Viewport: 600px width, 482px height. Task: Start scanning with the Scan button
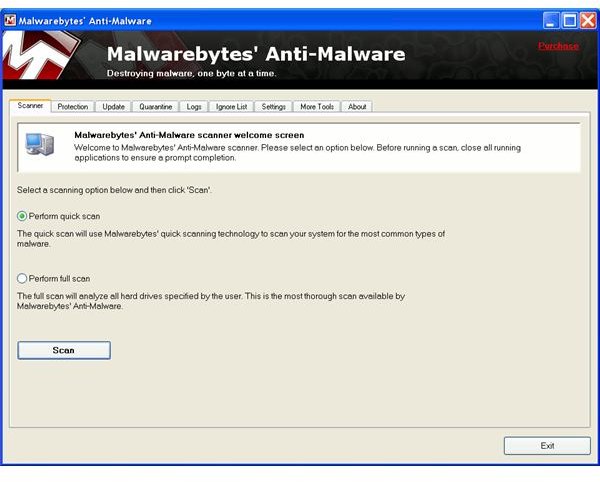(x=64, y=350)
